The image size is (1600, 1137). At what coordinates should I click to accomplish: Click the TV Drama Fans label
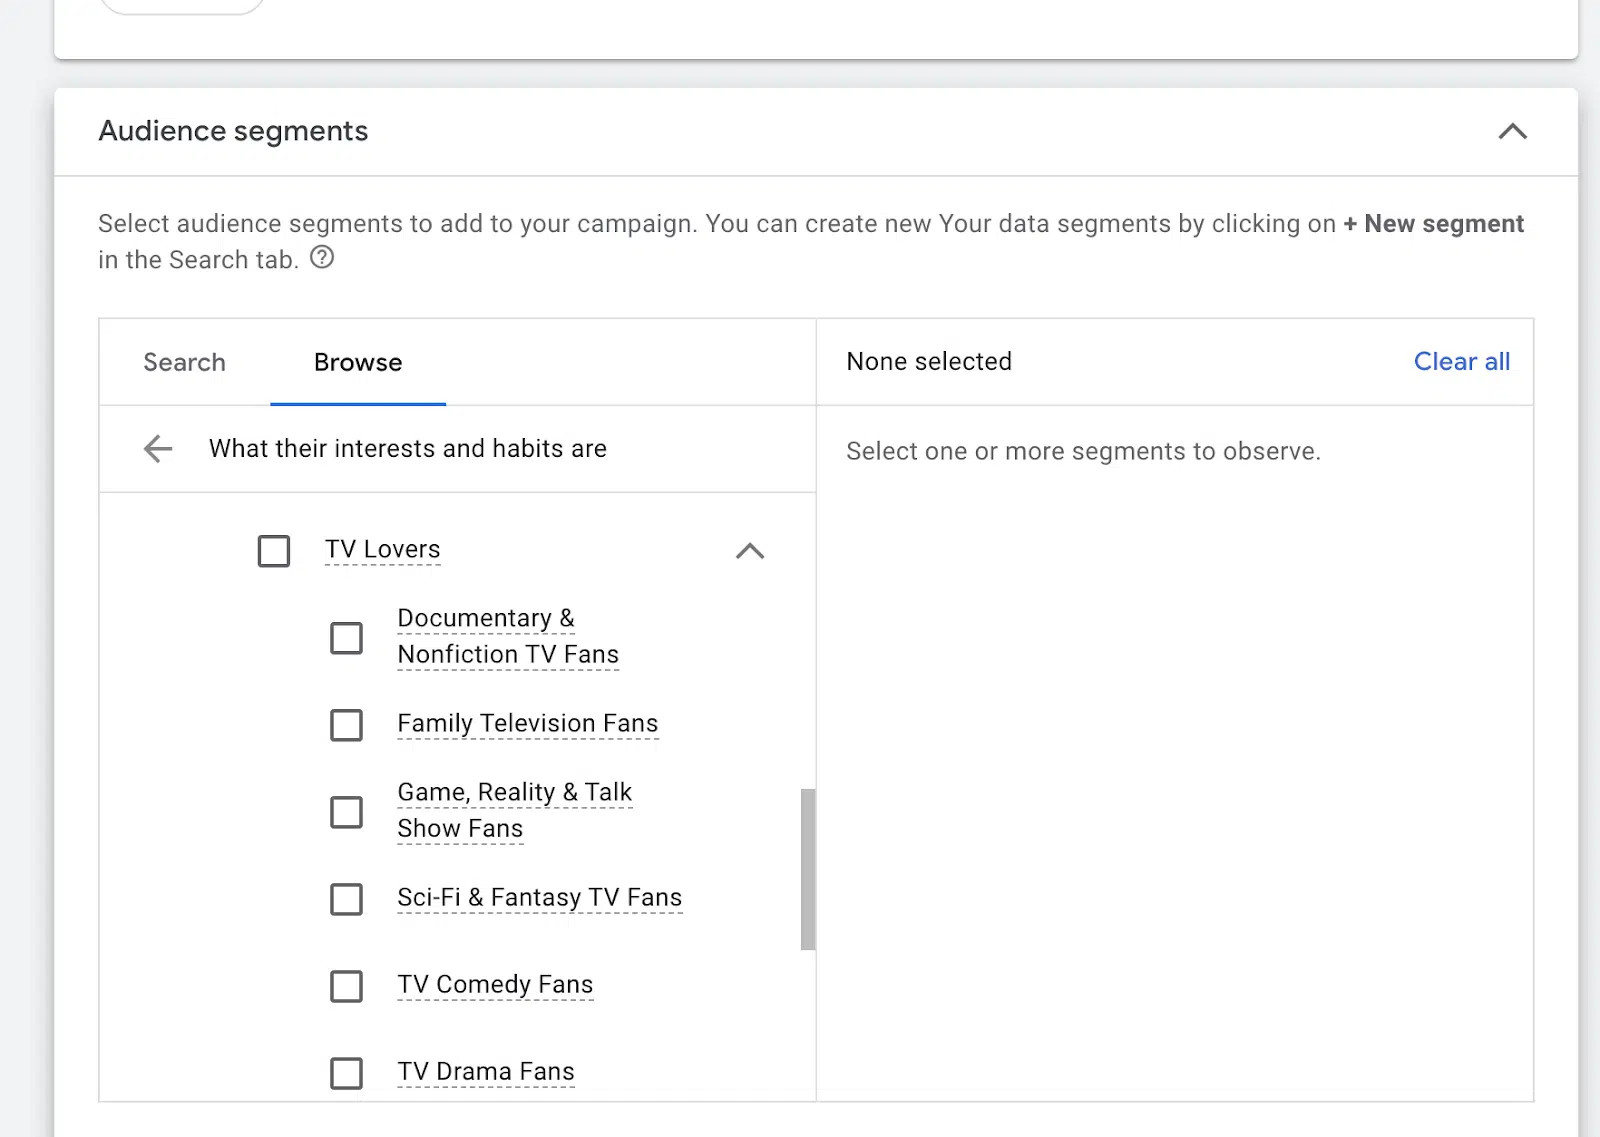pos(486,1071)
